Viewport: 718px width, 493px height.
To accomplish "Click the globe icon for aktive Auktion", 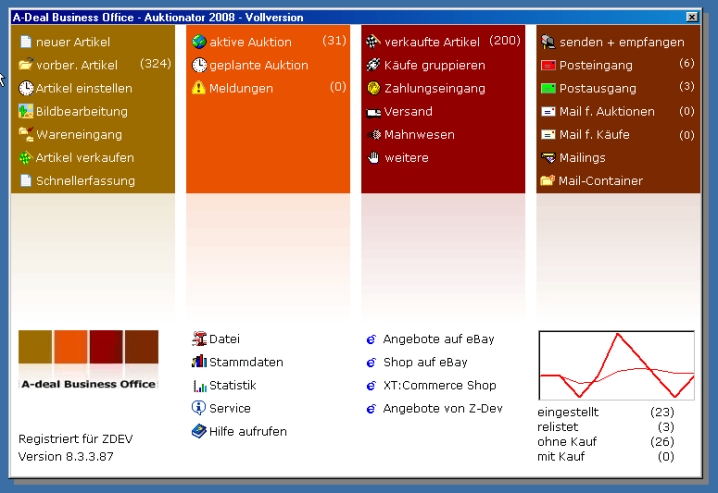I will click(x=200, y=42).
